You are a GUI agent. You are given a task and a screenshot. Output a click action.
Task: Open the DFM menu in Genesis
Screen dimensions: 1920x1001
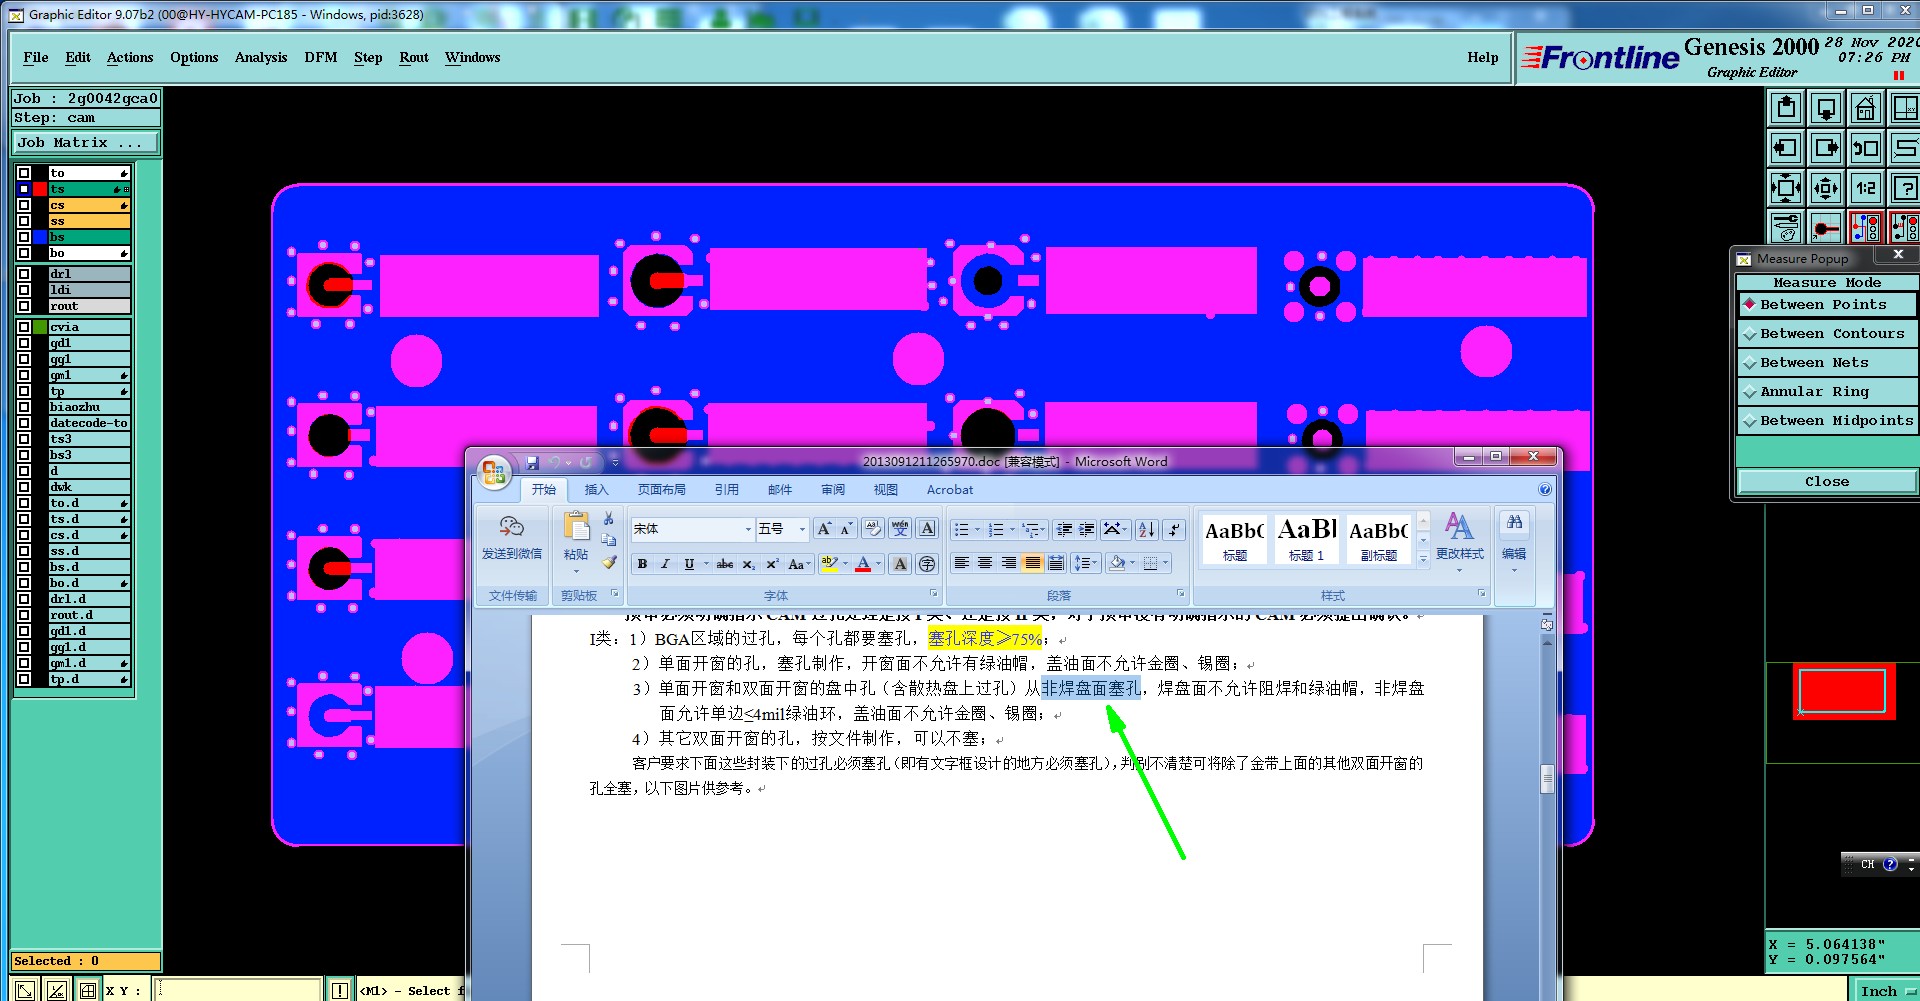click(321, 57)
